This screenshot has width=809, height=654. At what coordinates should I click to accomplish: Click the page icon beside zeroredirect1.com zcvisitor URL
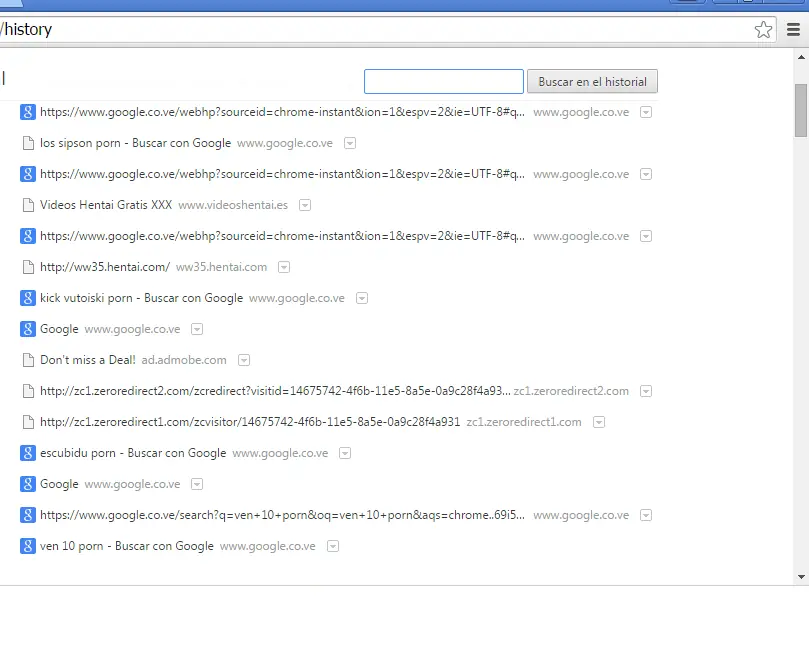pyautogui.click(x=28, y=422)
